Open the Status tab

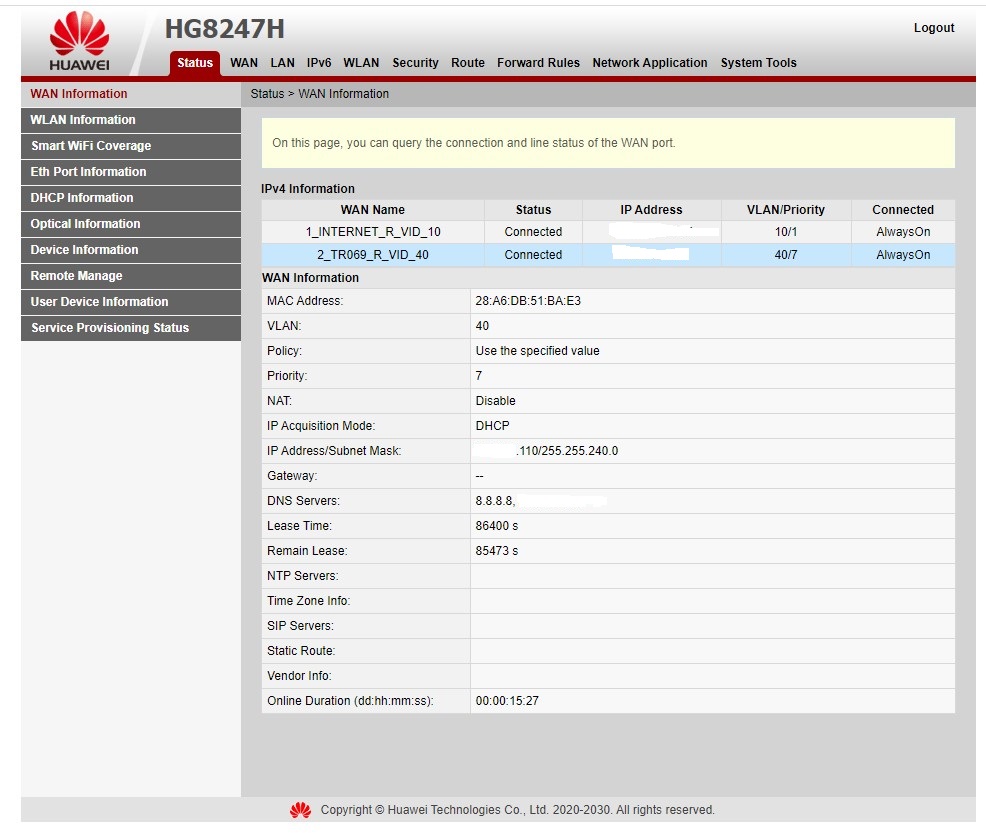(195, 63)
